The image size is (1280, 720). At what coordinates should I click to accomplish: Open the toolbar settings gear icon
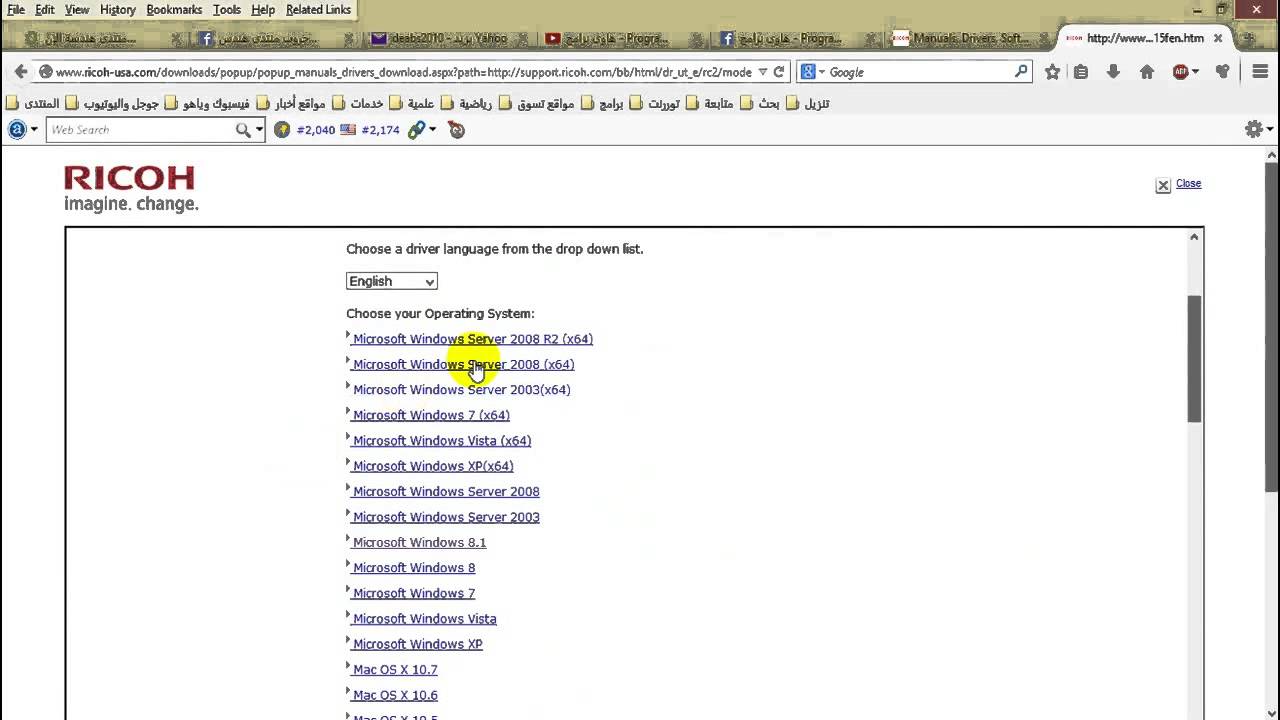(1254, 129)
